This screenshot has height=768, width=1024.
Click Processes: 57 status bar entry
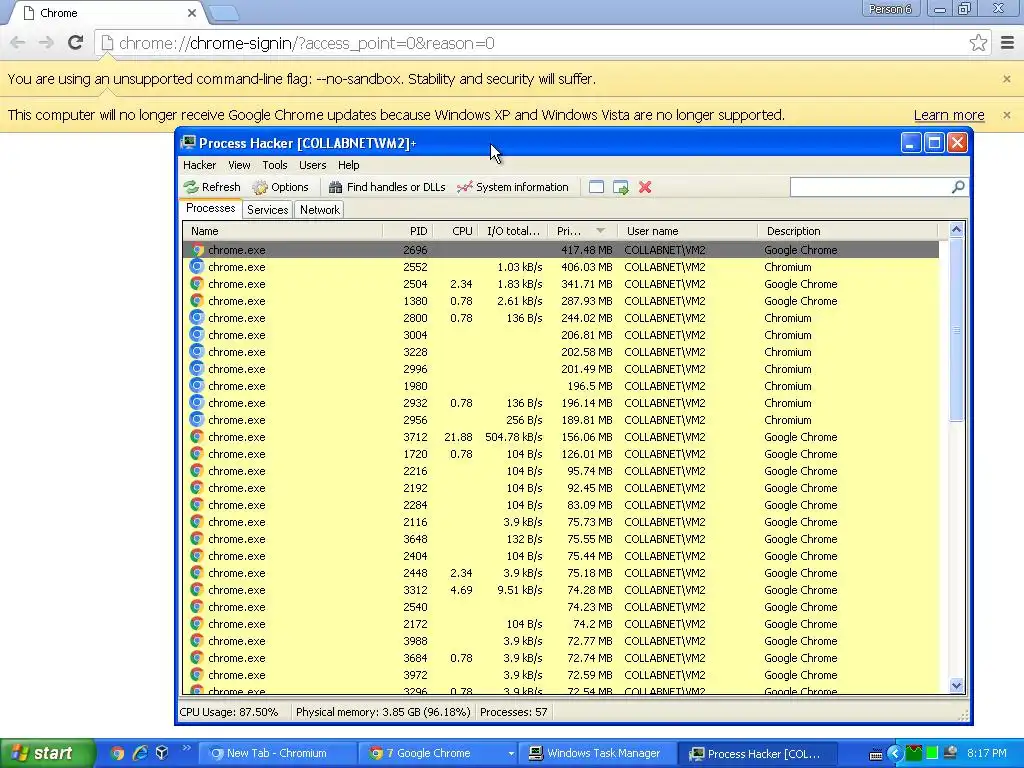[x=513, y=712]
